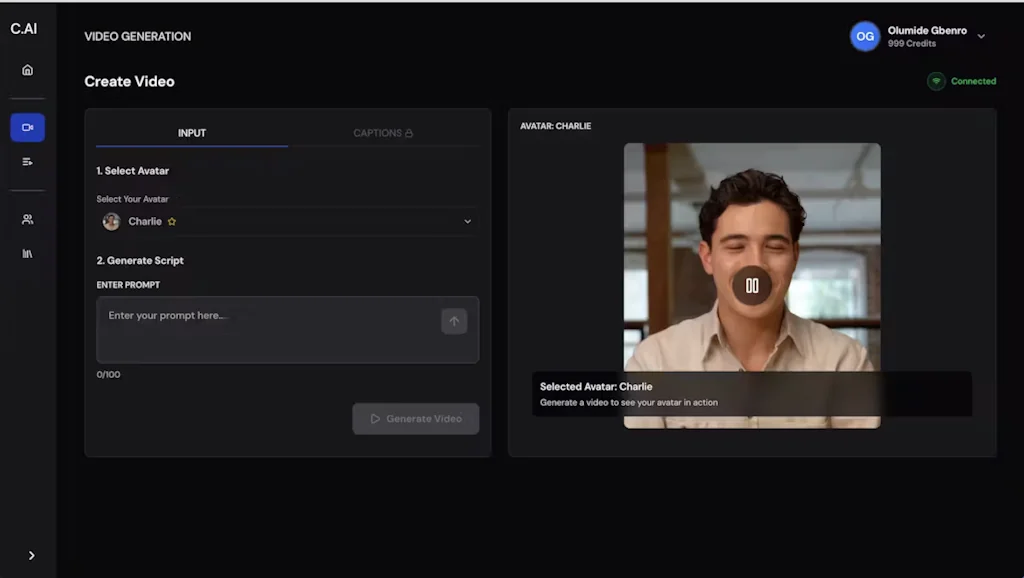The width and height of the screenshot is (1024, 578).
Task: View the Analytics bar-chart icon
Action: pyautogui.click(x=27, y=251)
